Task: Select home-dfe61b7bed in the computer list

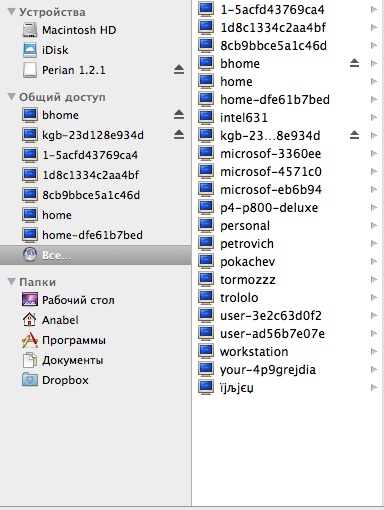Action: tap(275, 99)
